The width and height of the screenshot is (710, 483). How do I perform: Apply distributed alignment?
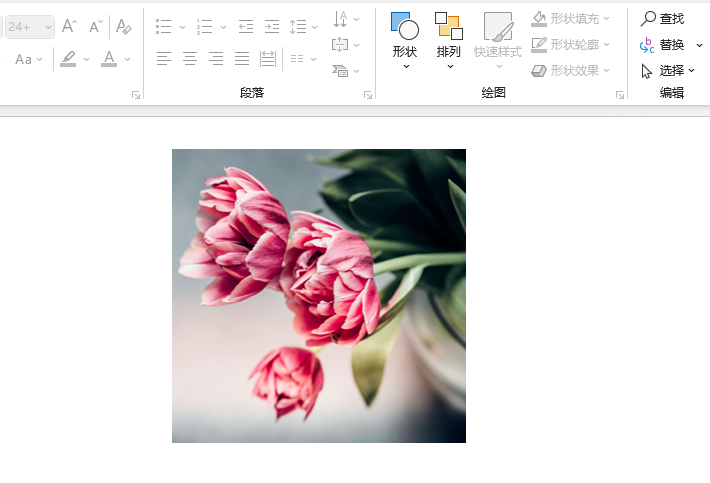[268, 59]
